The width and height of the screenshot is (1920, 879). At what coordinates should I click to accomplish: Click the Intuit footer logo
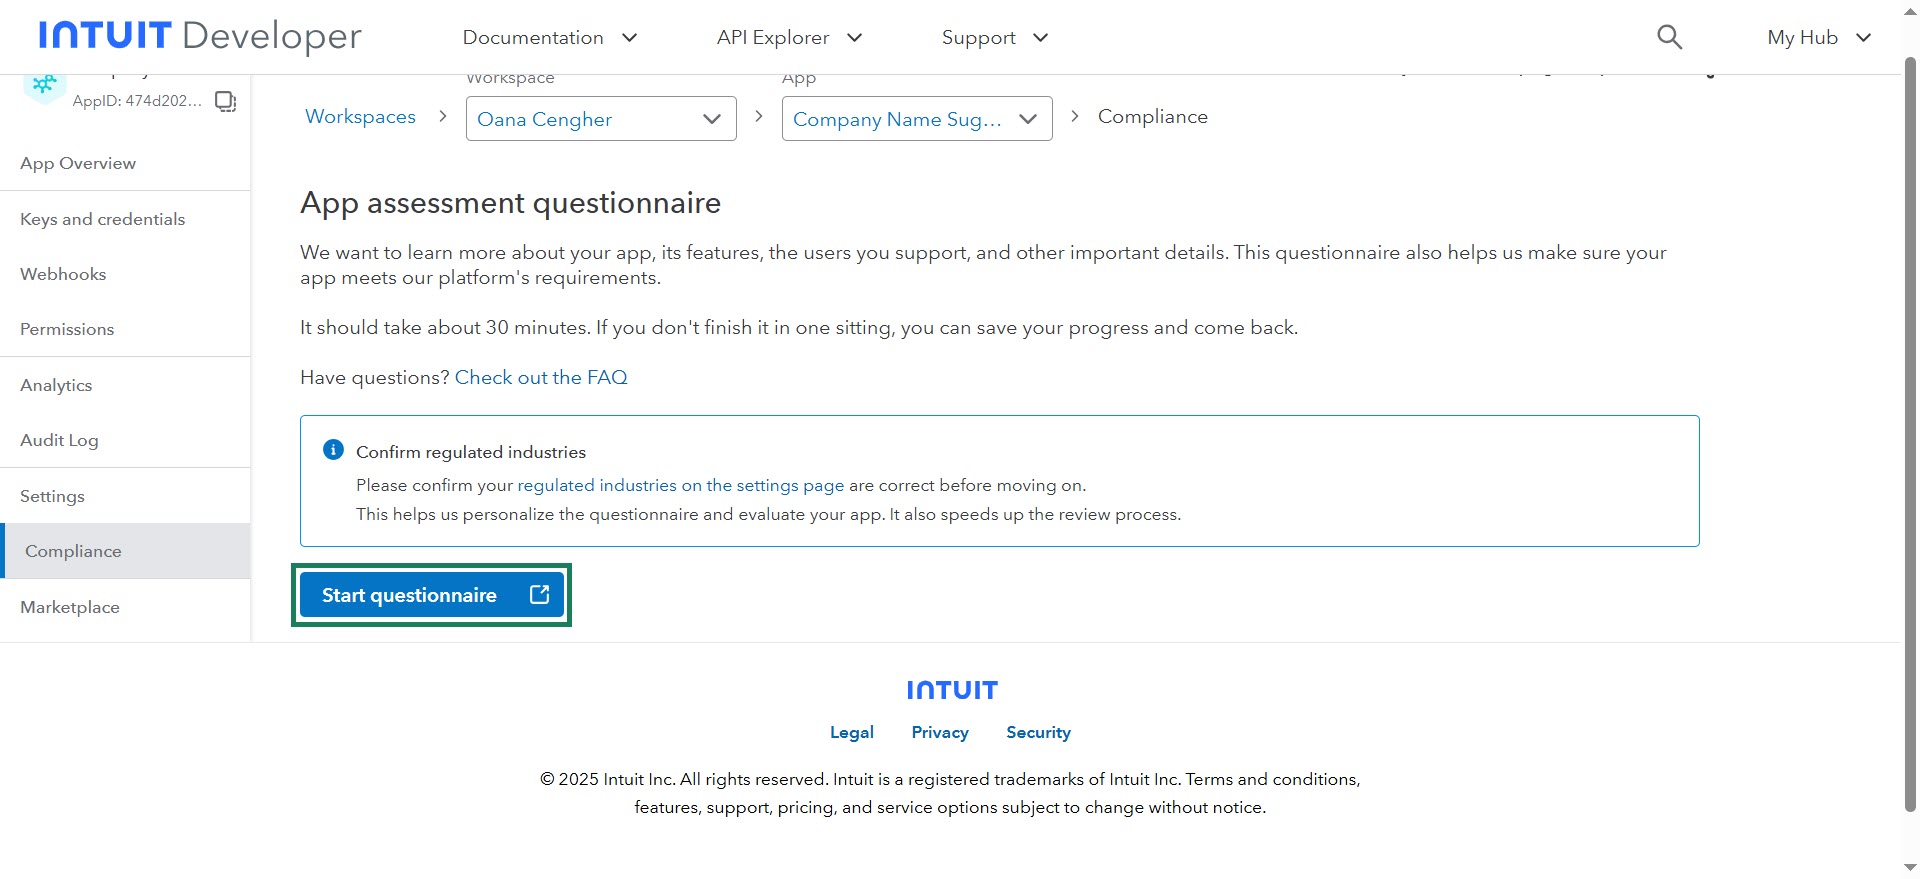point(951,690)
